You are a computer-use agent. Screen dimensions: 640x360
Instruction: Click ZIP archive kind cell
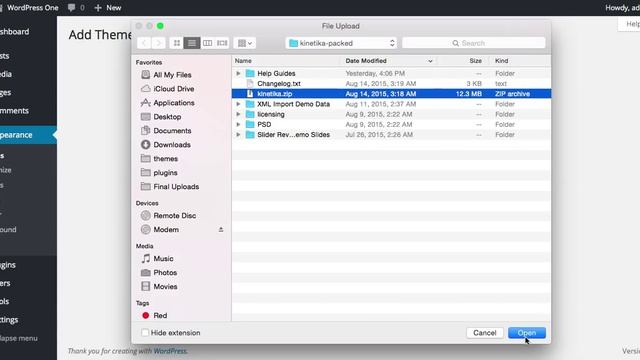(512, 94)
